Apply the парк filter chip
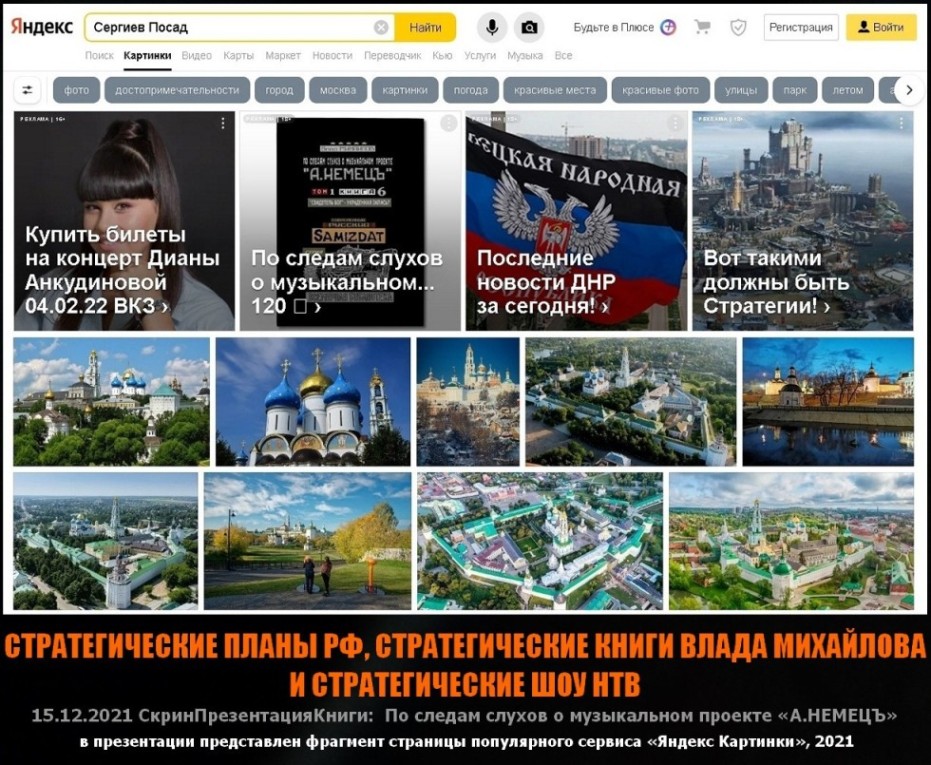 (795, 90)
